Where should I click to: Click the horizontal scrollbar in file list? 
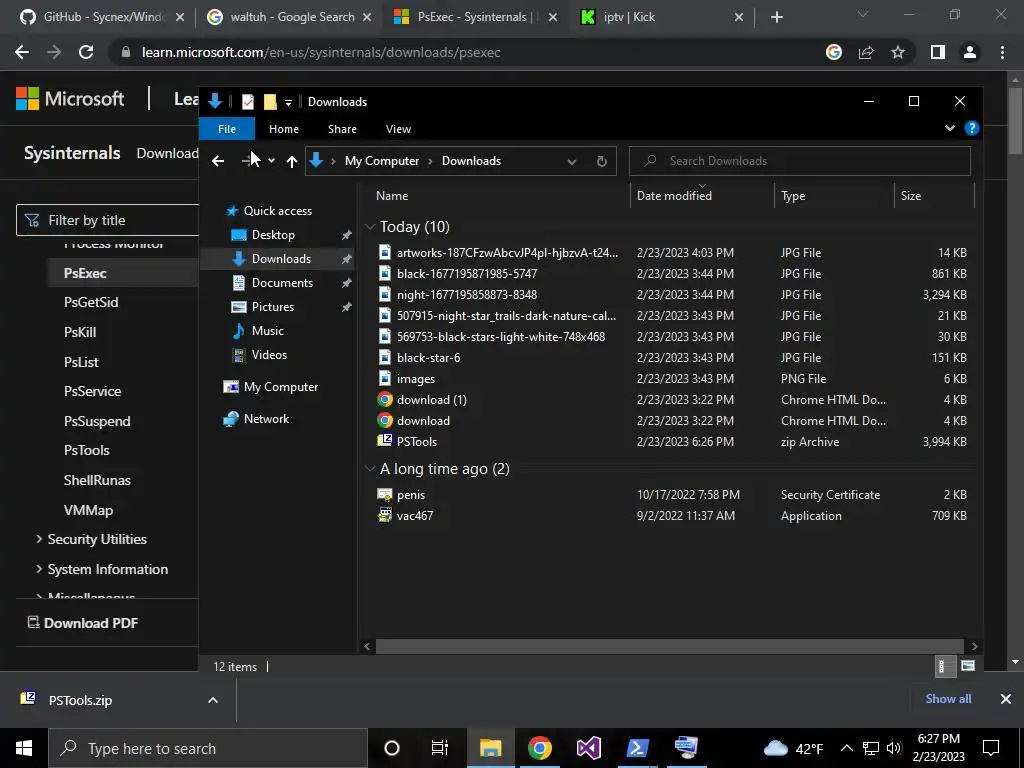(669, 646)
